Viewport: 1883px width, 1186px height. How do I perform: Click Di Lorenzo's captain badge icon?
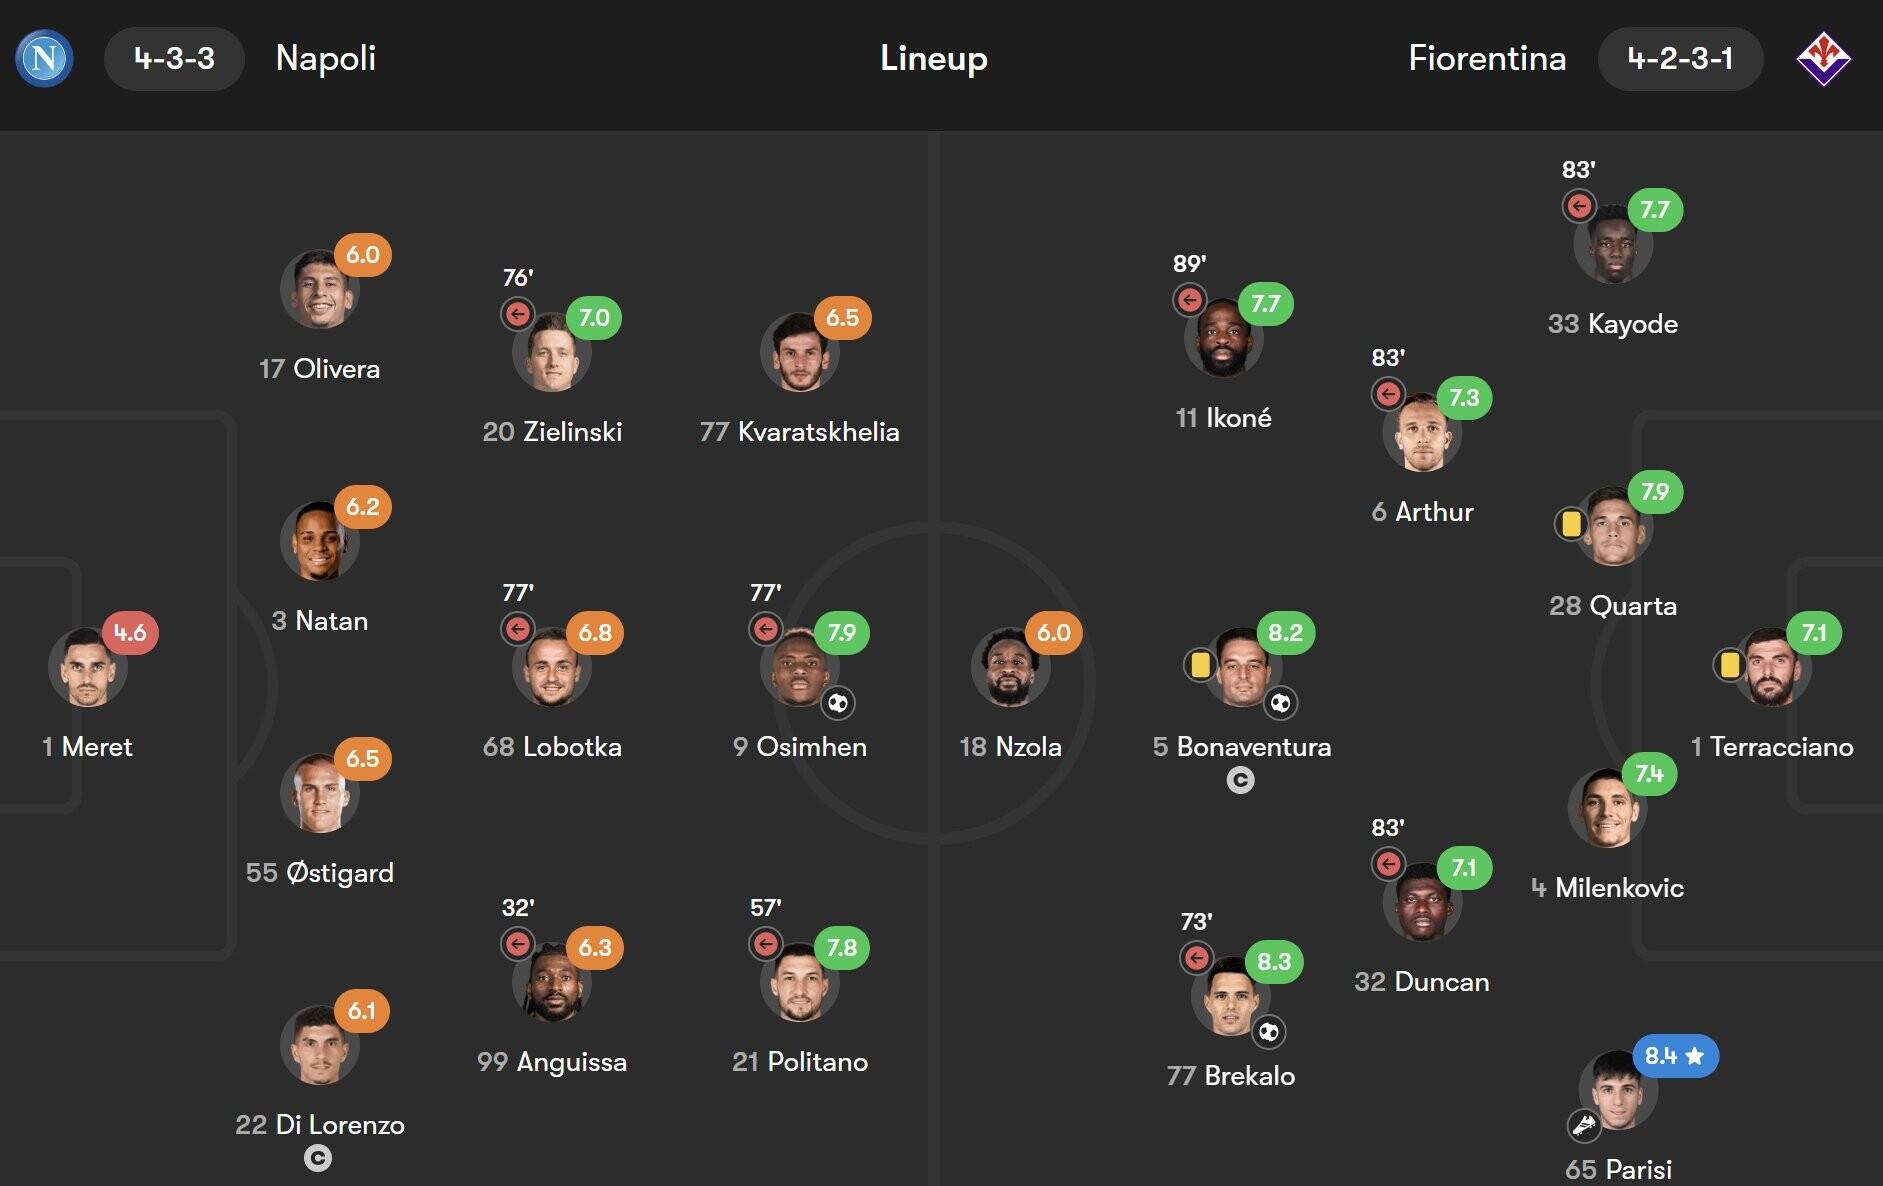pyautogui.click(x=318, y=1158)
